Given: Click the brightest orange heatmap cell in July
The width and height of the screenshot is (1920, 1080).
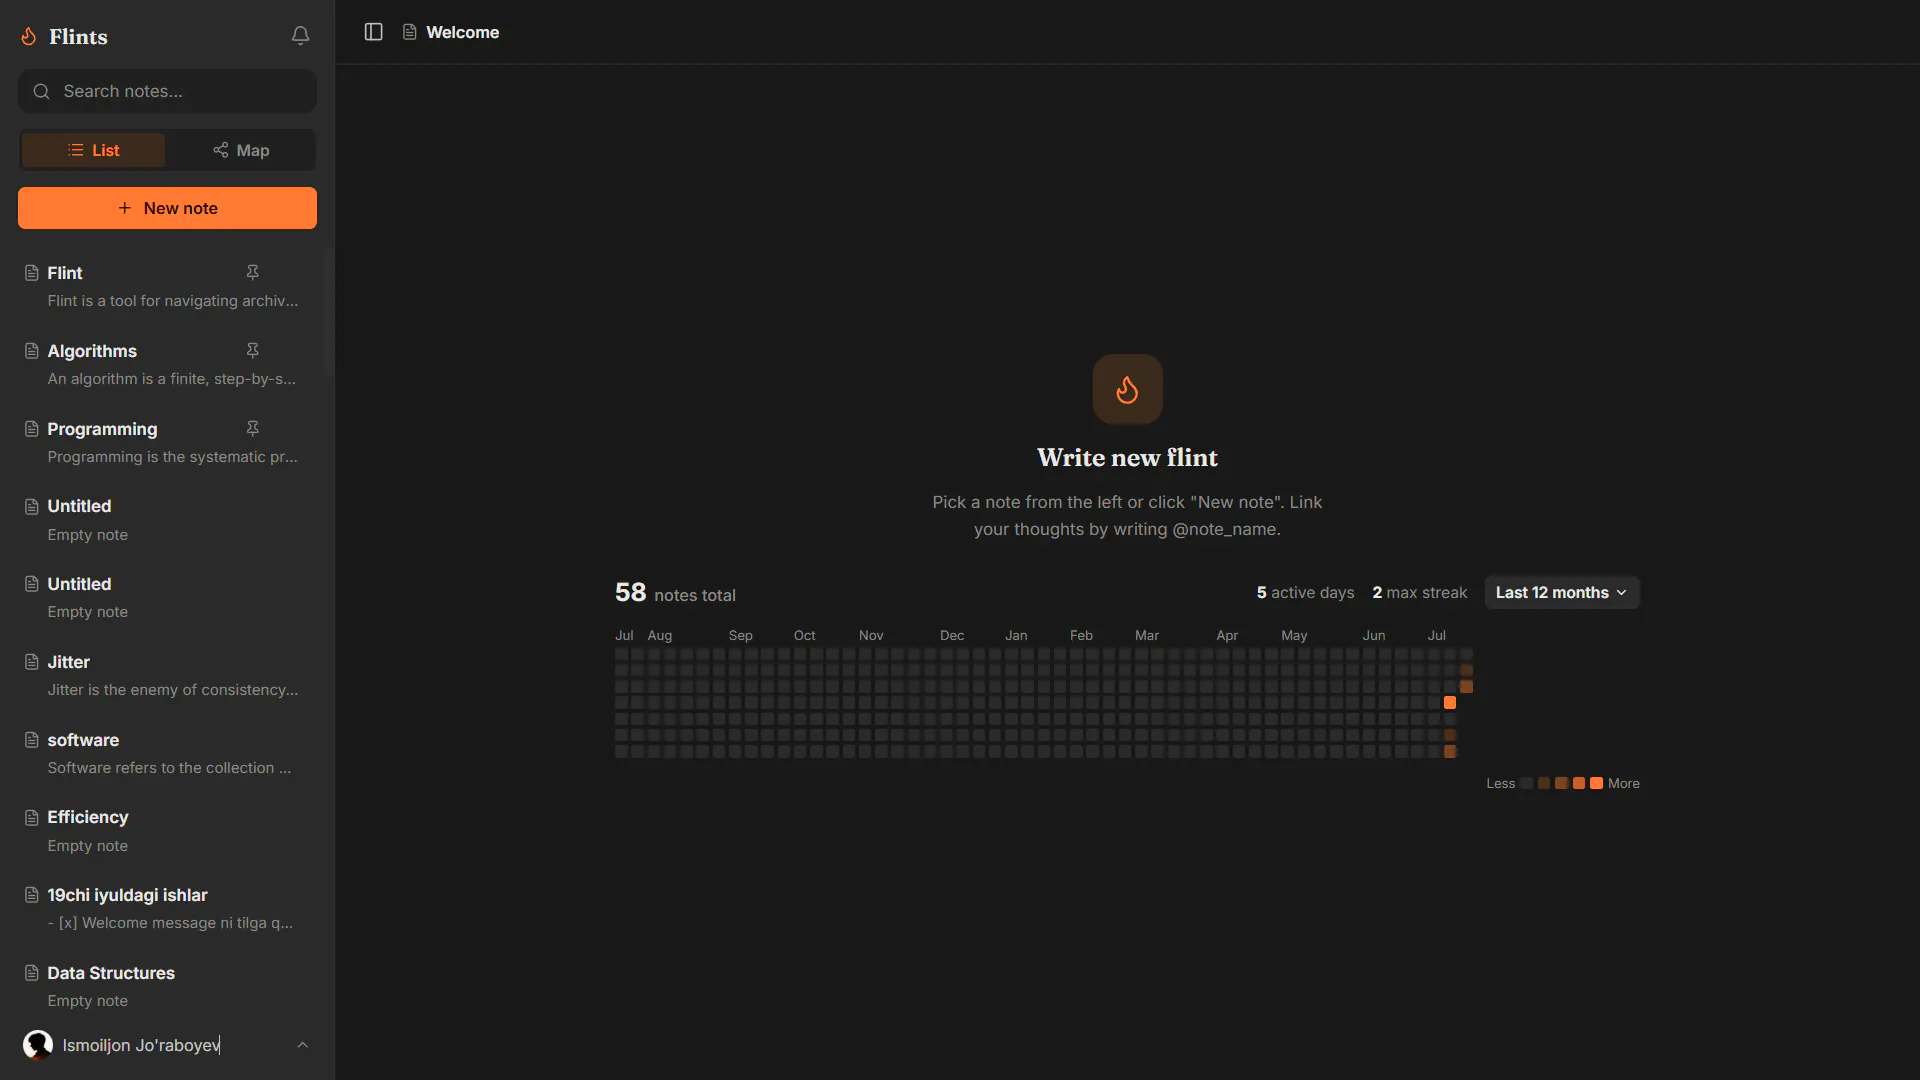Looking at the screenshot, I should click(x=1450, y=703).
